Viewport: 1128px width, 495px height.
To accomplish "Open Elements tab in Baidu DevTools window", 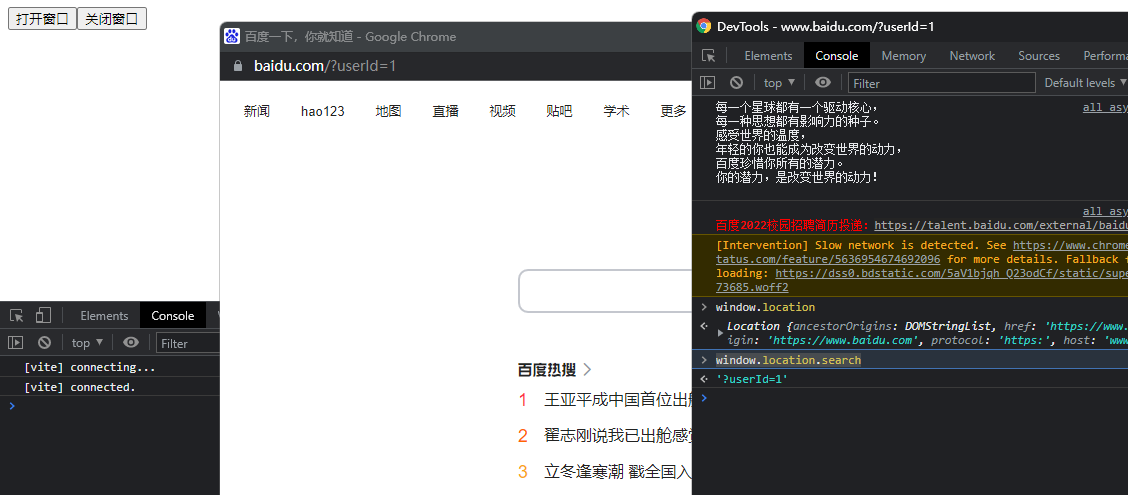I will click(x=768, y=55).
